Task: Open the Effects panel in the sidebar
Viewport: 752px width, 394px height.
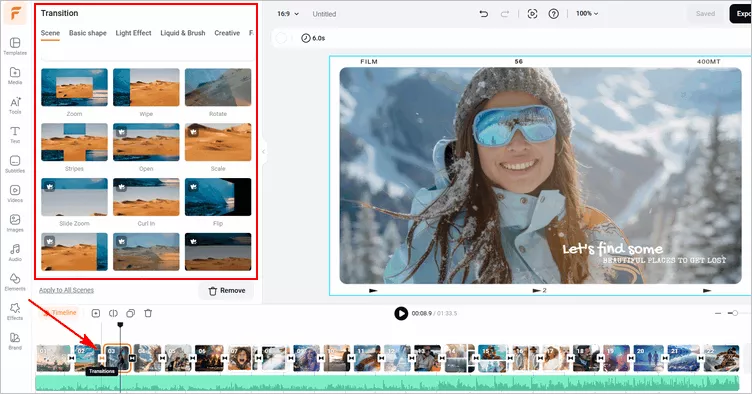Action: [x=15, y=312]
